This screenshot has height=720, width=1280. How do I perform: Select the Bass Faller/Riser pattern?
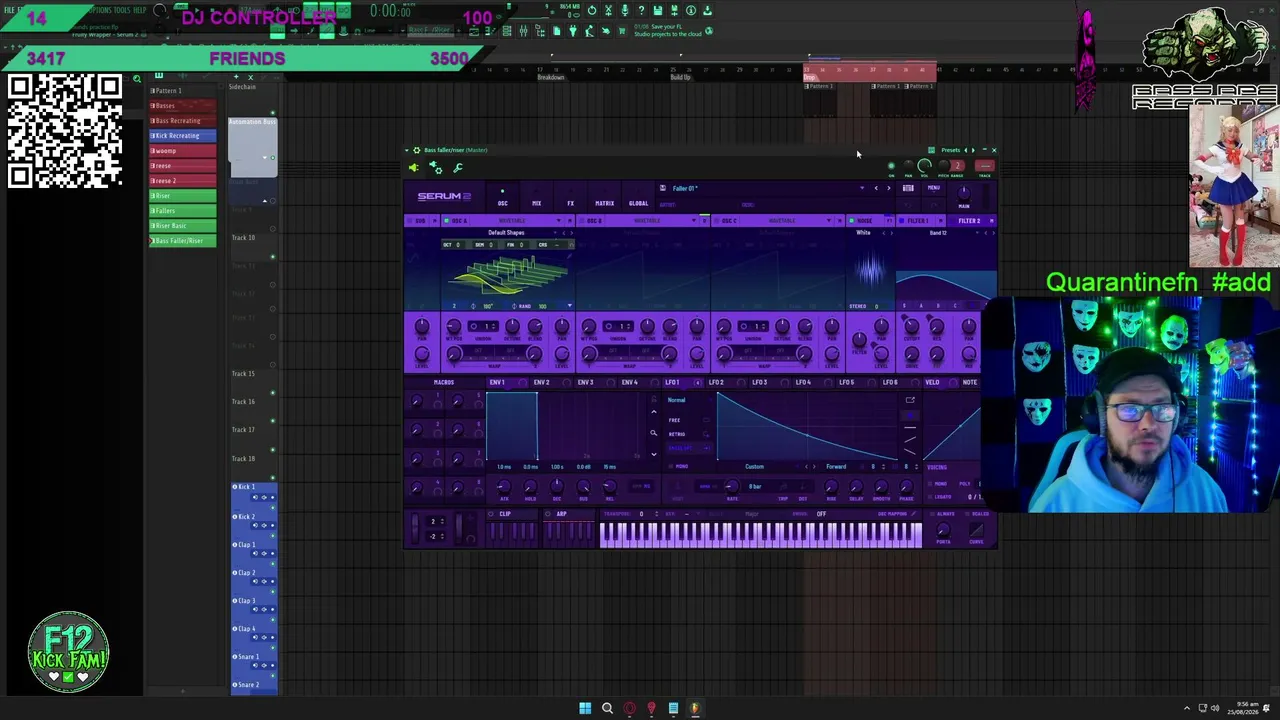[x=182, y=241]
